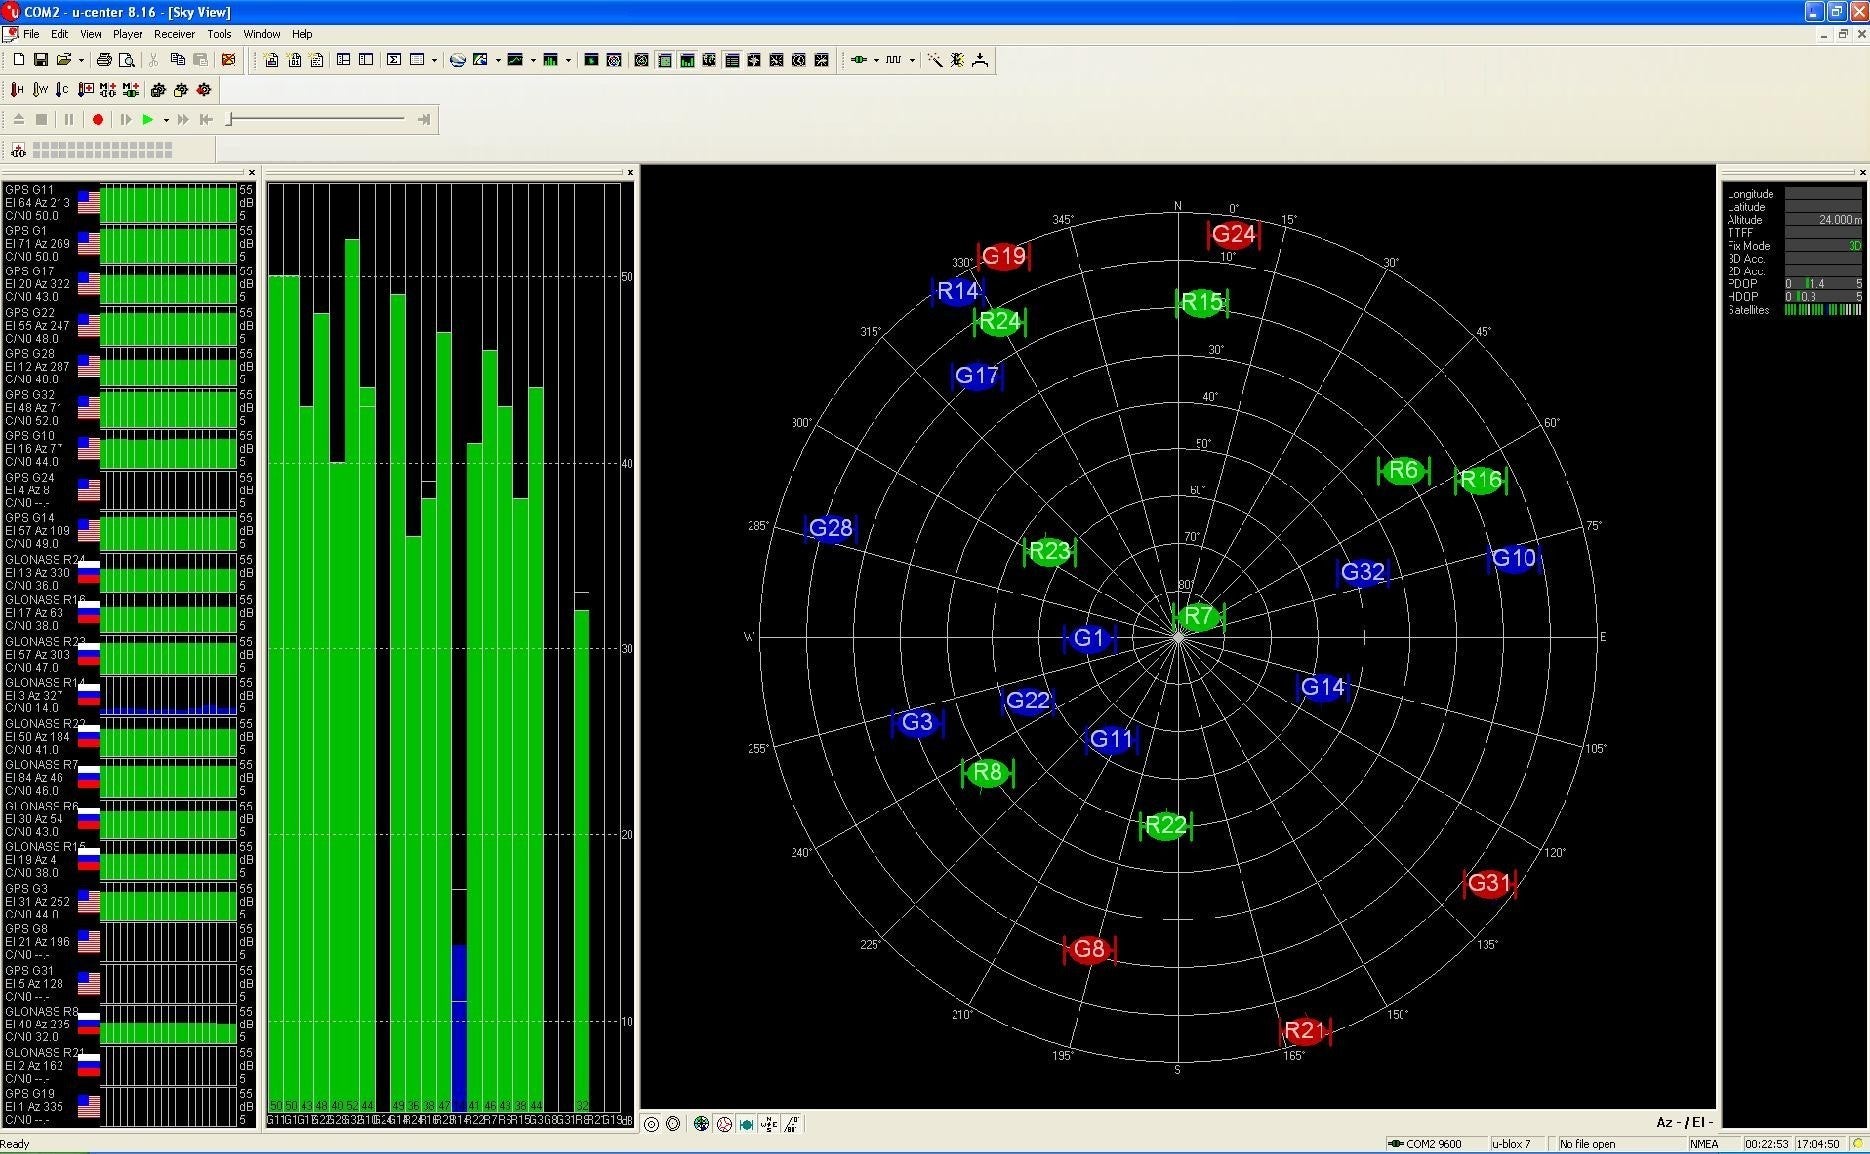
Task: Expand the dropdown arrow next to Open file
Action: (x=81, y=60)
